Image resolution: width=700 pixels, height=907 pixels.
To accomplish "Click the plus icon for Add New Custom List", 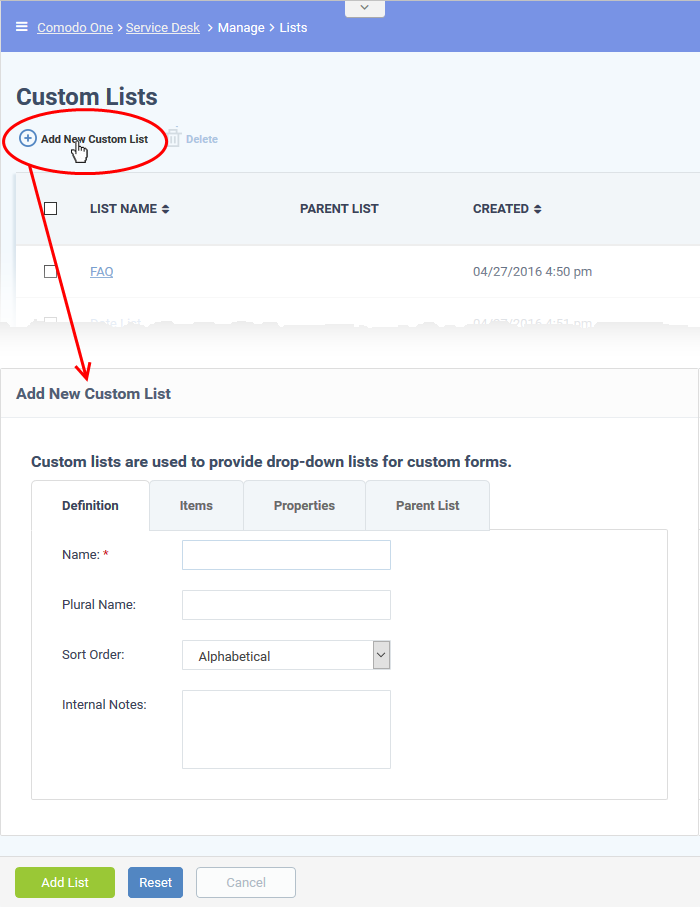I will tap(28, 138).
